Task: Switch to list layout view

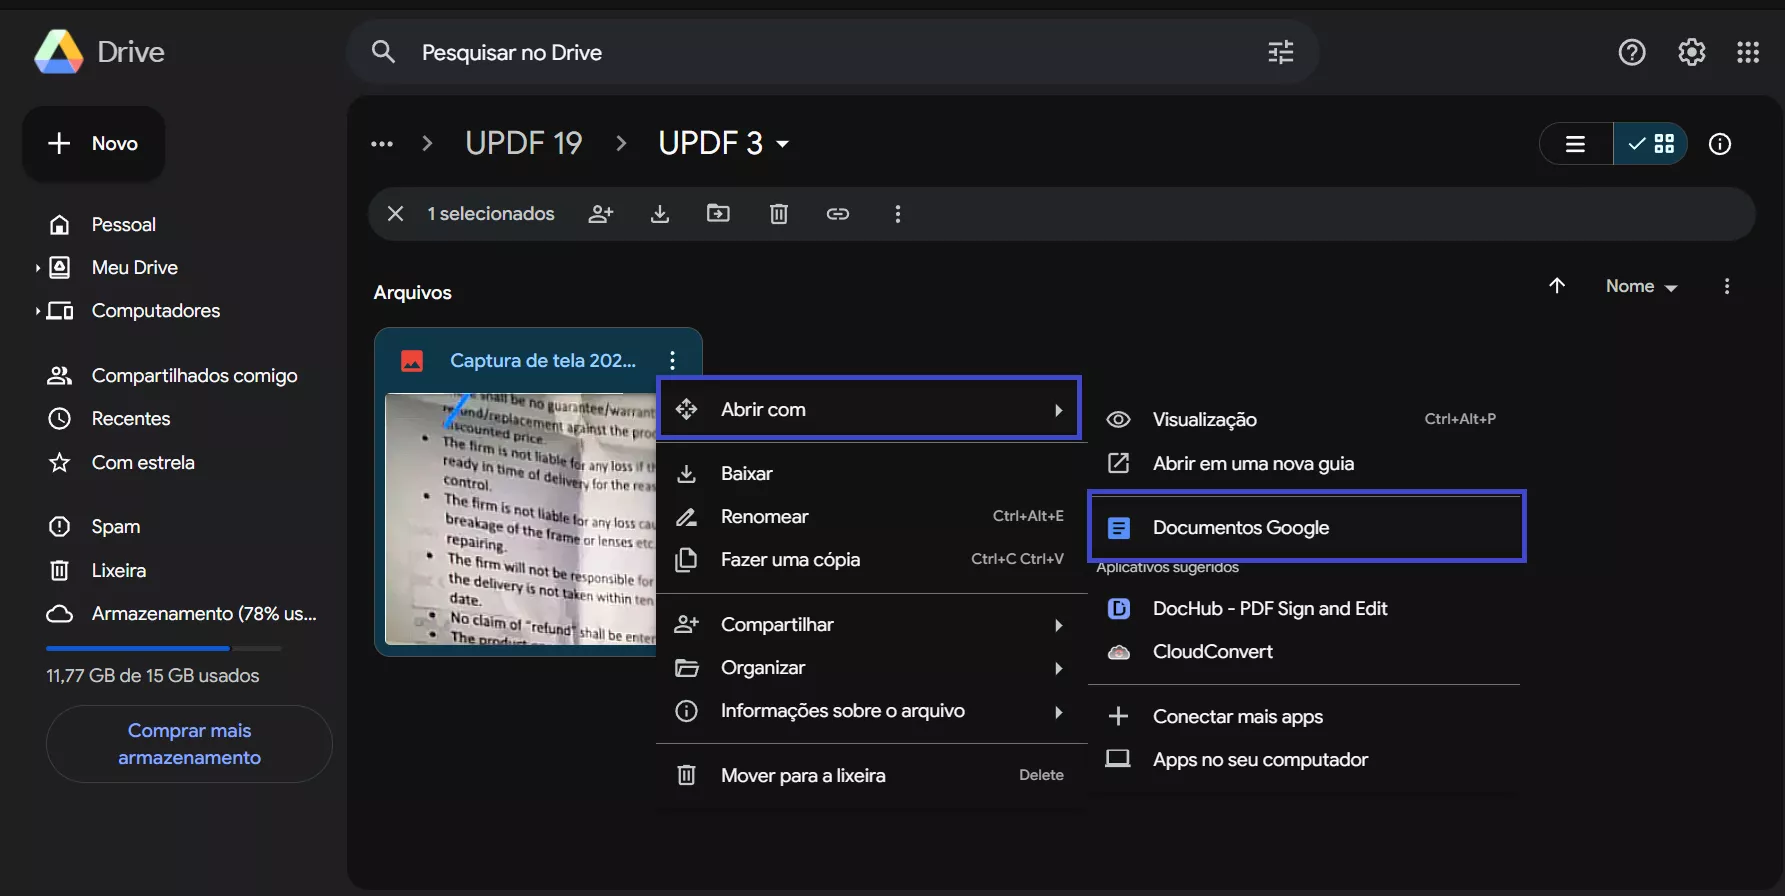Action: click(1576, 144)
